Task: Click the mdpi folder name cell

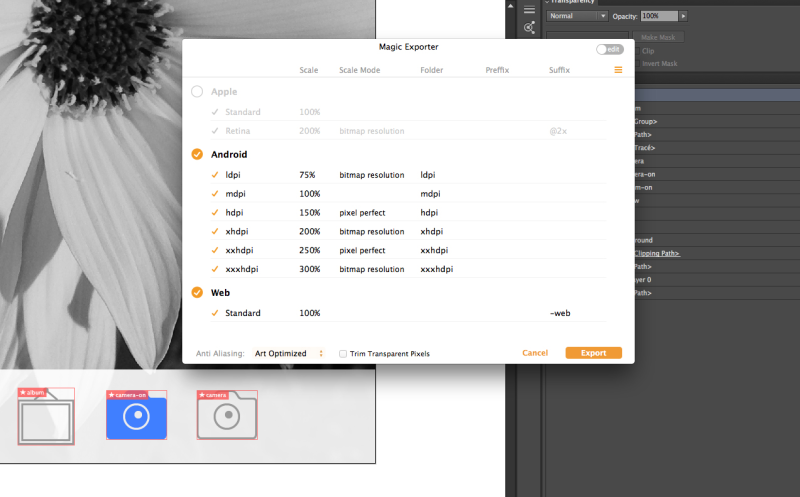Action: [x=430, y=193]
